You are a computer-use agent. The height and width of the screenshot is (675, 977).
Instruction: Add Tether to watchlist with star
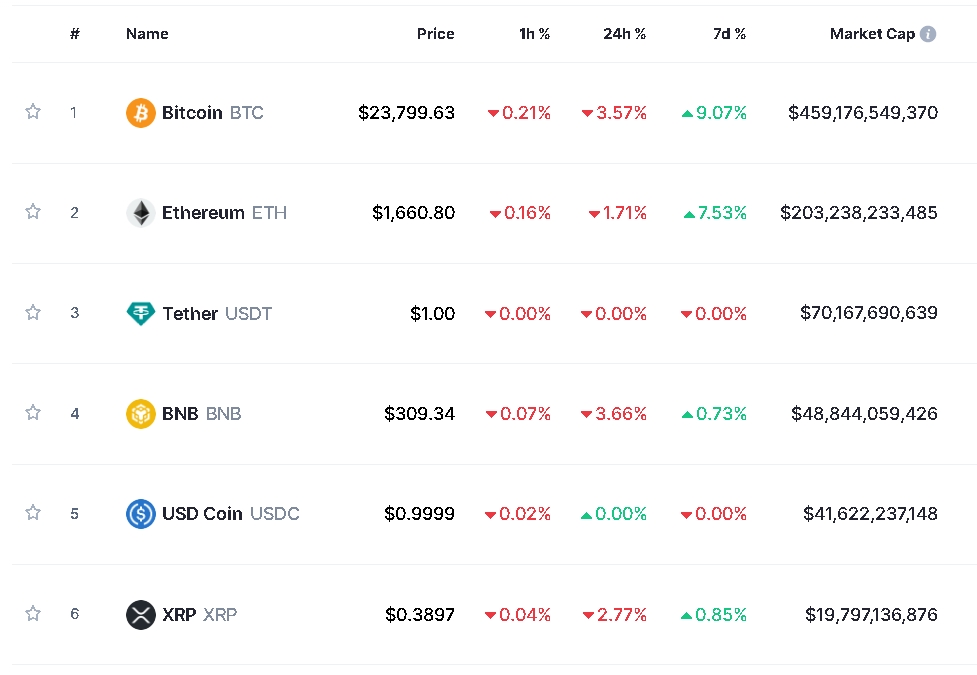[33, 312]
